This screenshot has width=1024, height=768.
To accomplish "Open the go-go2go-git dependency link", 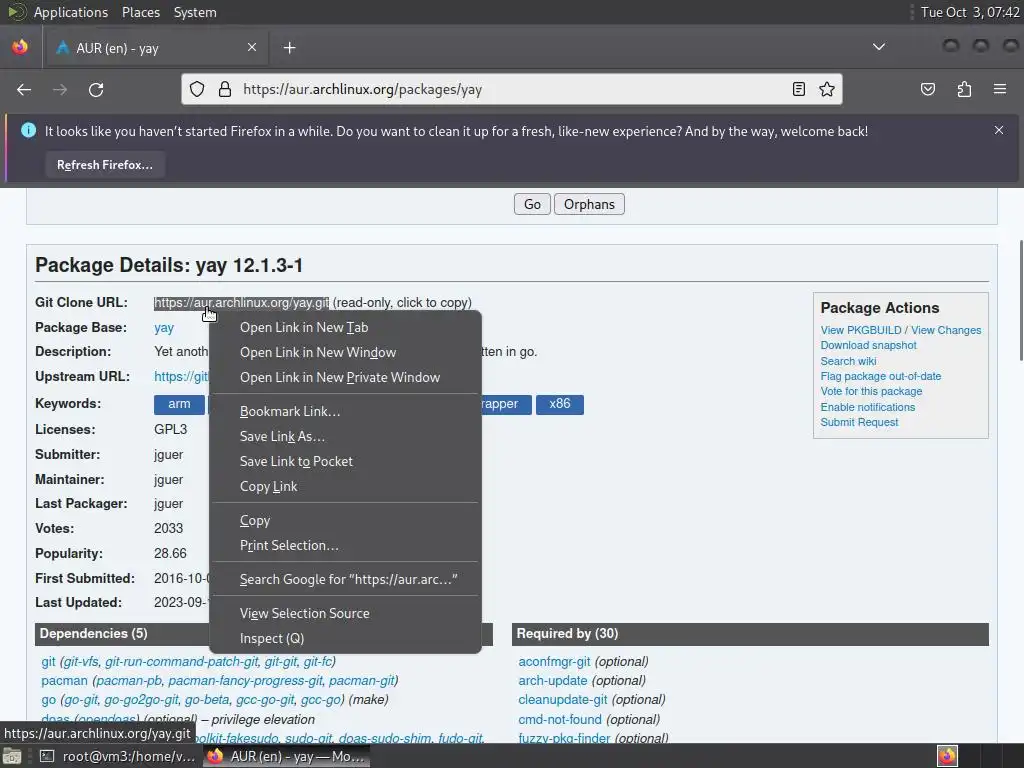I will point(141,699).
